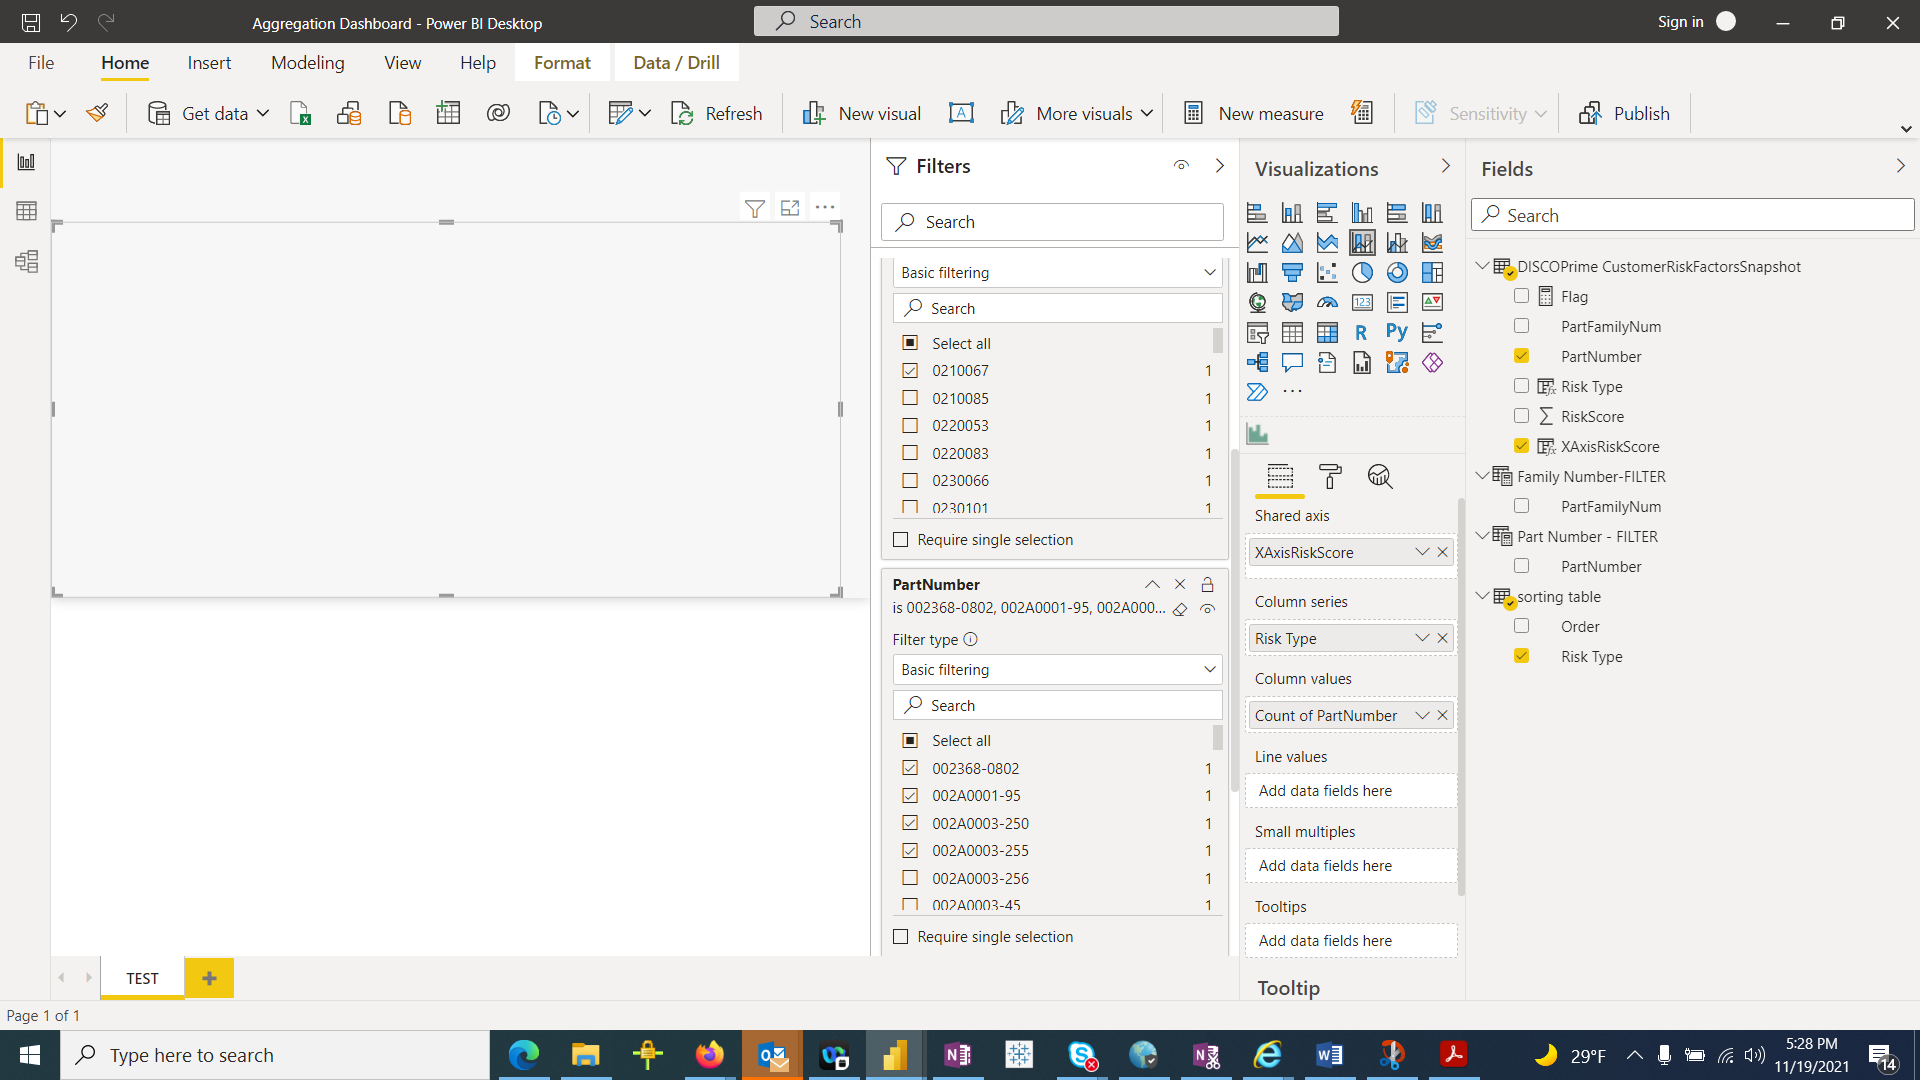Viewport: 1920px width, 1080px height.
Task: Switch to Model view in sidebar
Action: pos(27,262)
